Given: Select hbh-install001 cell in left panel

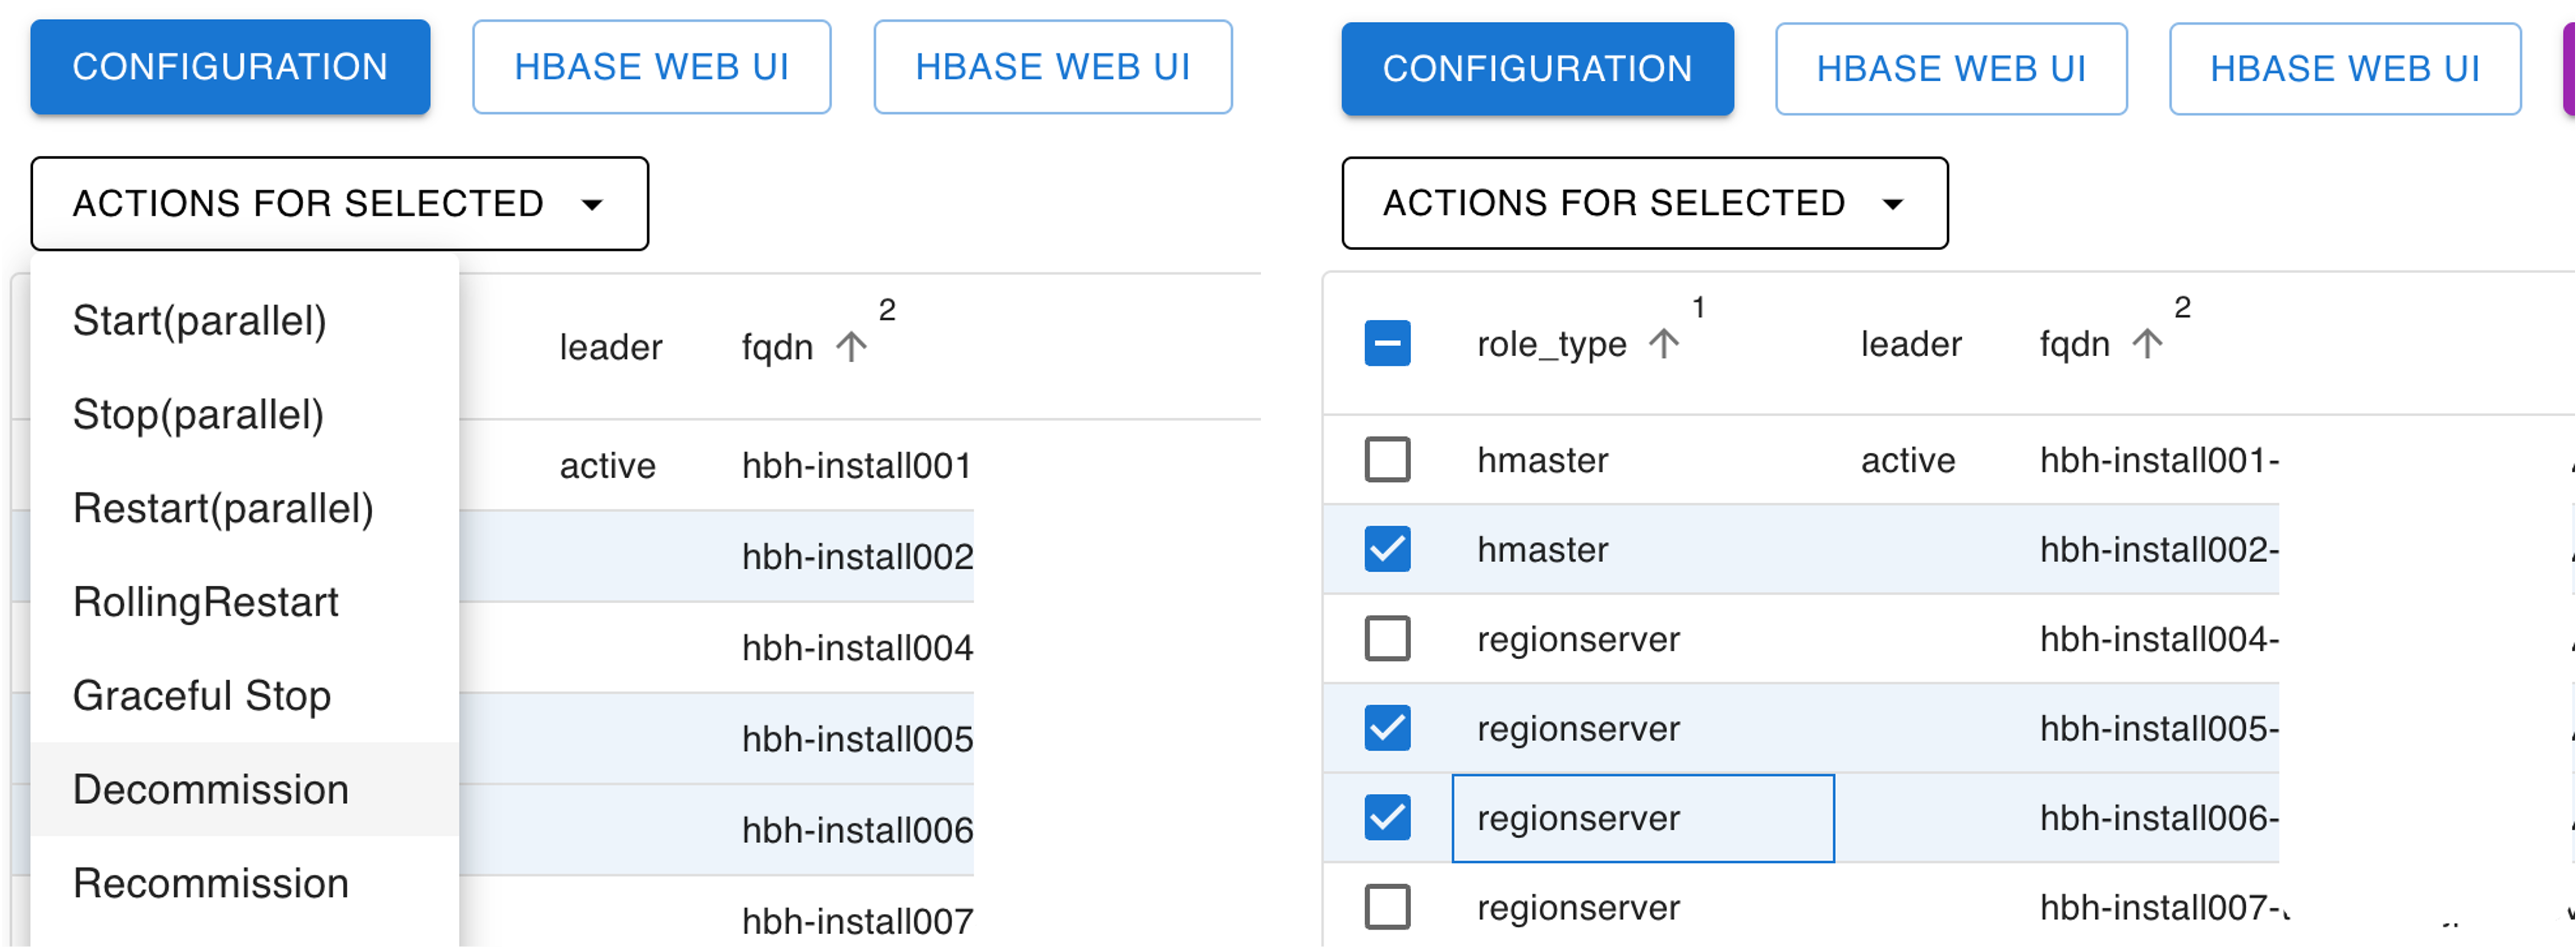Looking at the screenshot, I should point(857,466).
